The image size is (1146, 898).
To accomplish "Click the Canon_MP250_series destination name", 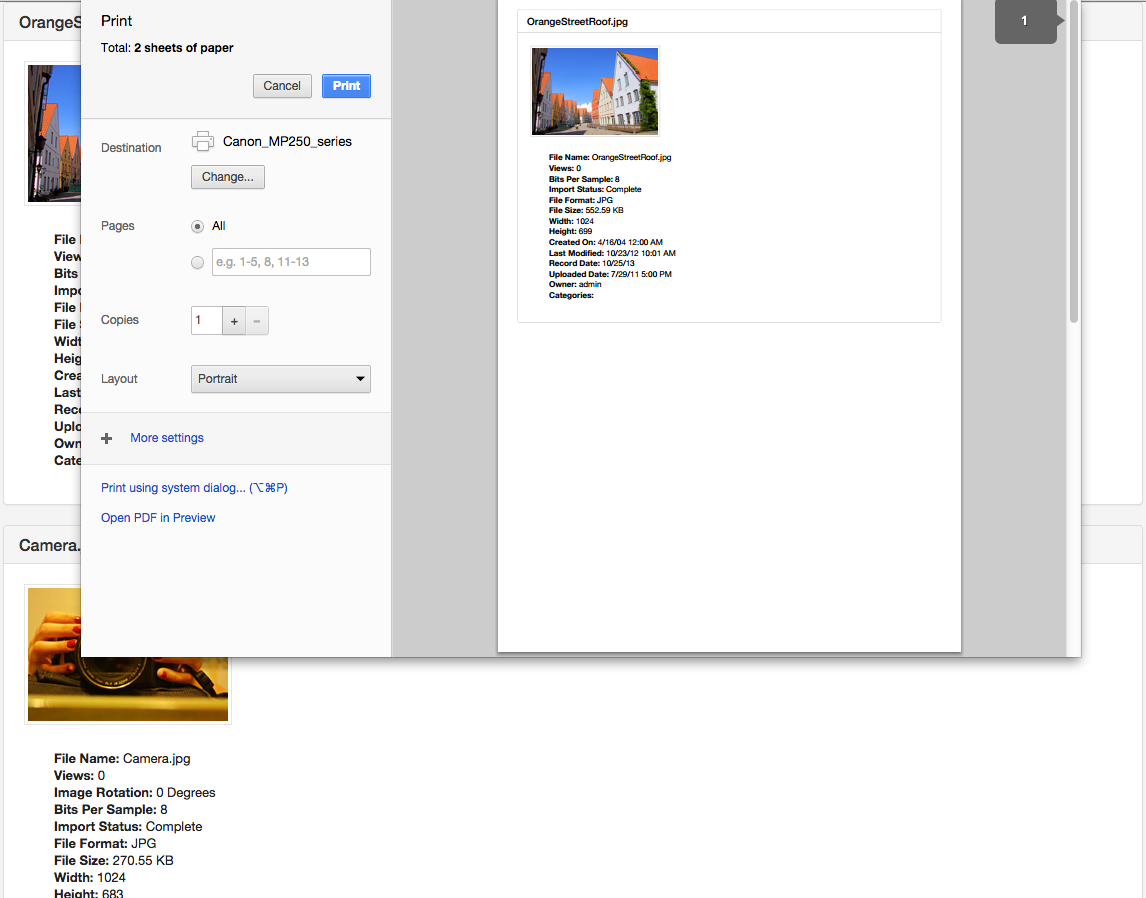I will click(287, 142).
